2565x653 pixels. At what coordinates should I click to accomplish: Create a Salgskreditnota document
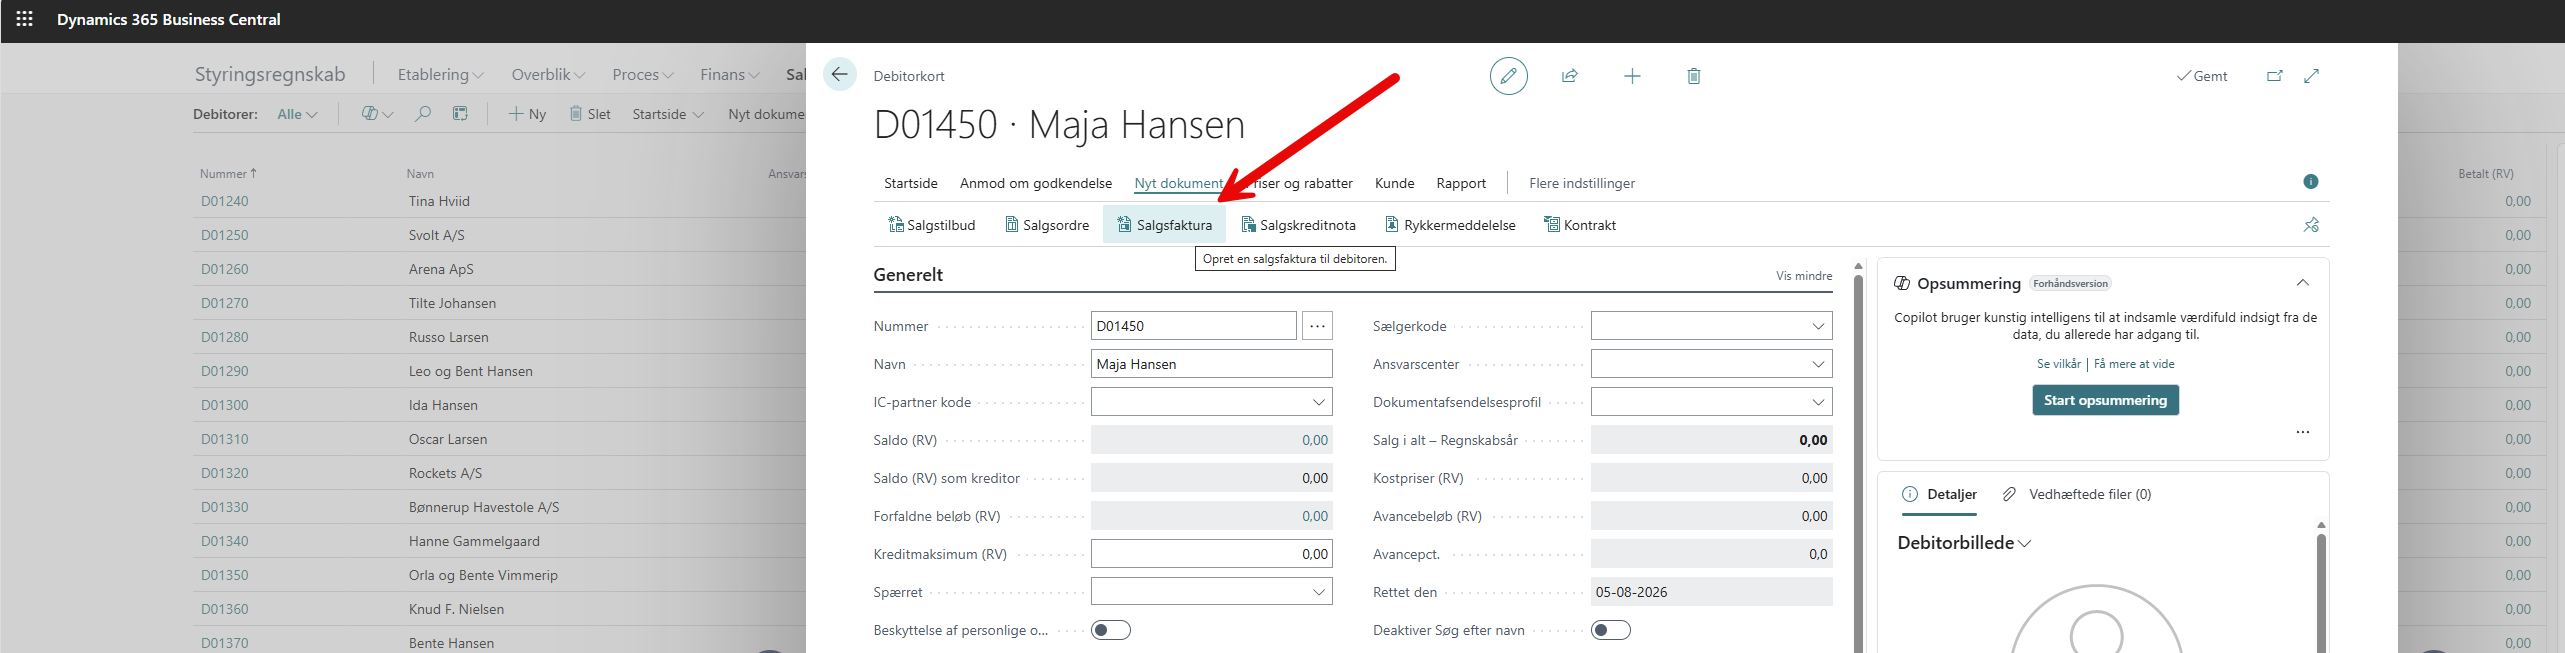point(1298,225)
